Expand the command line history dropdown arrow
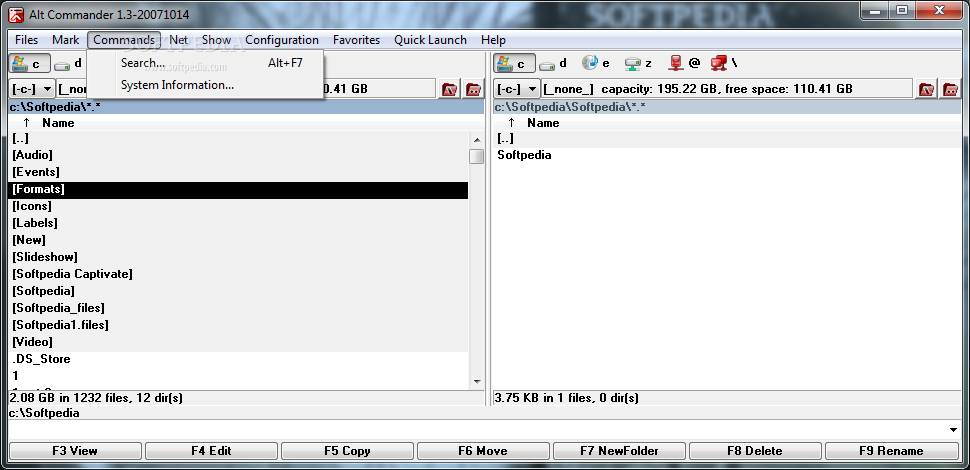This screenshot has width=970, height=470. [953, 430]
